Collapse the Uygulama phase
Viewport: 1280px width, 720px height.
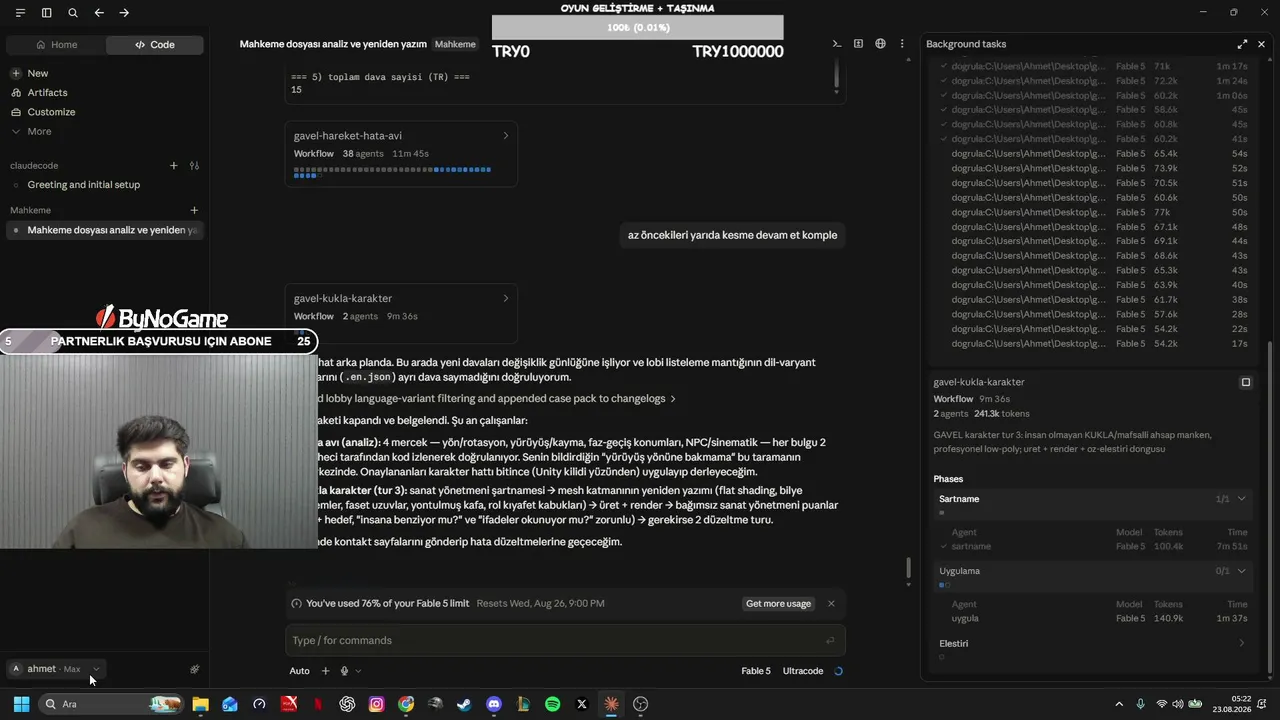1241,571
